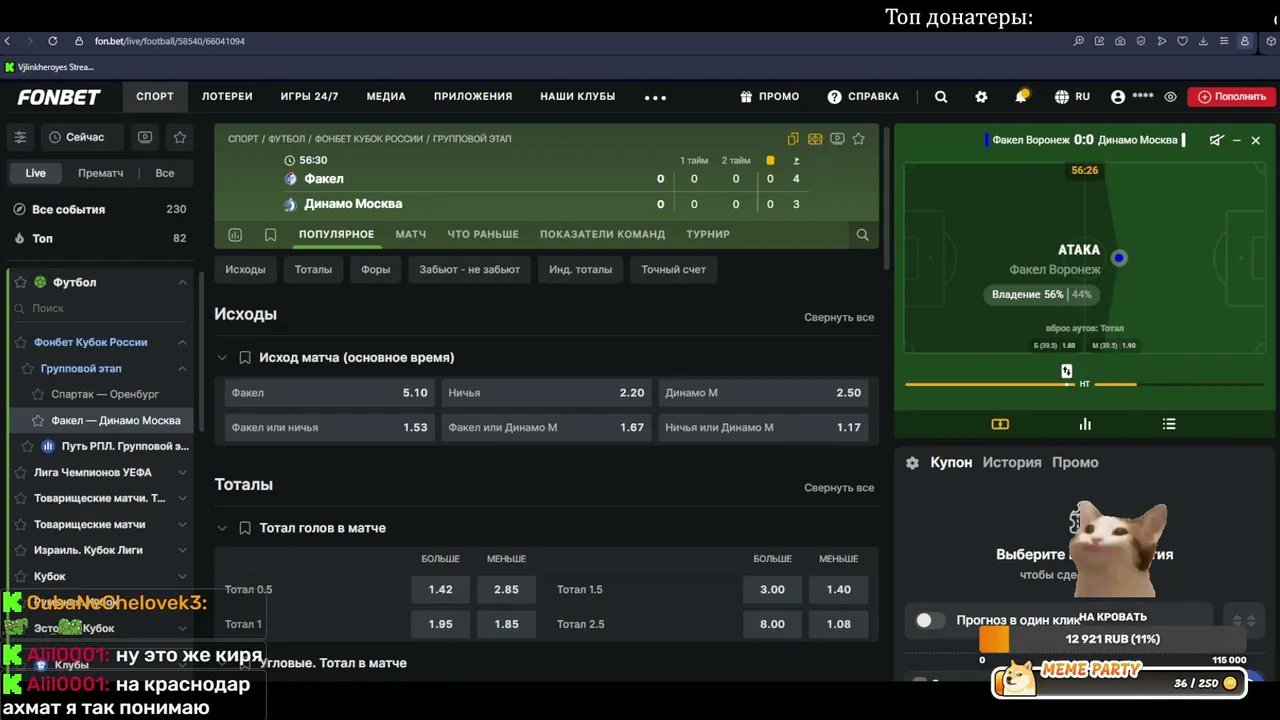The width and height of the screenshot is (1280, 720).
Task: Toggle favorite star for Фонбет Кубок России
Action: click(20, 342)
